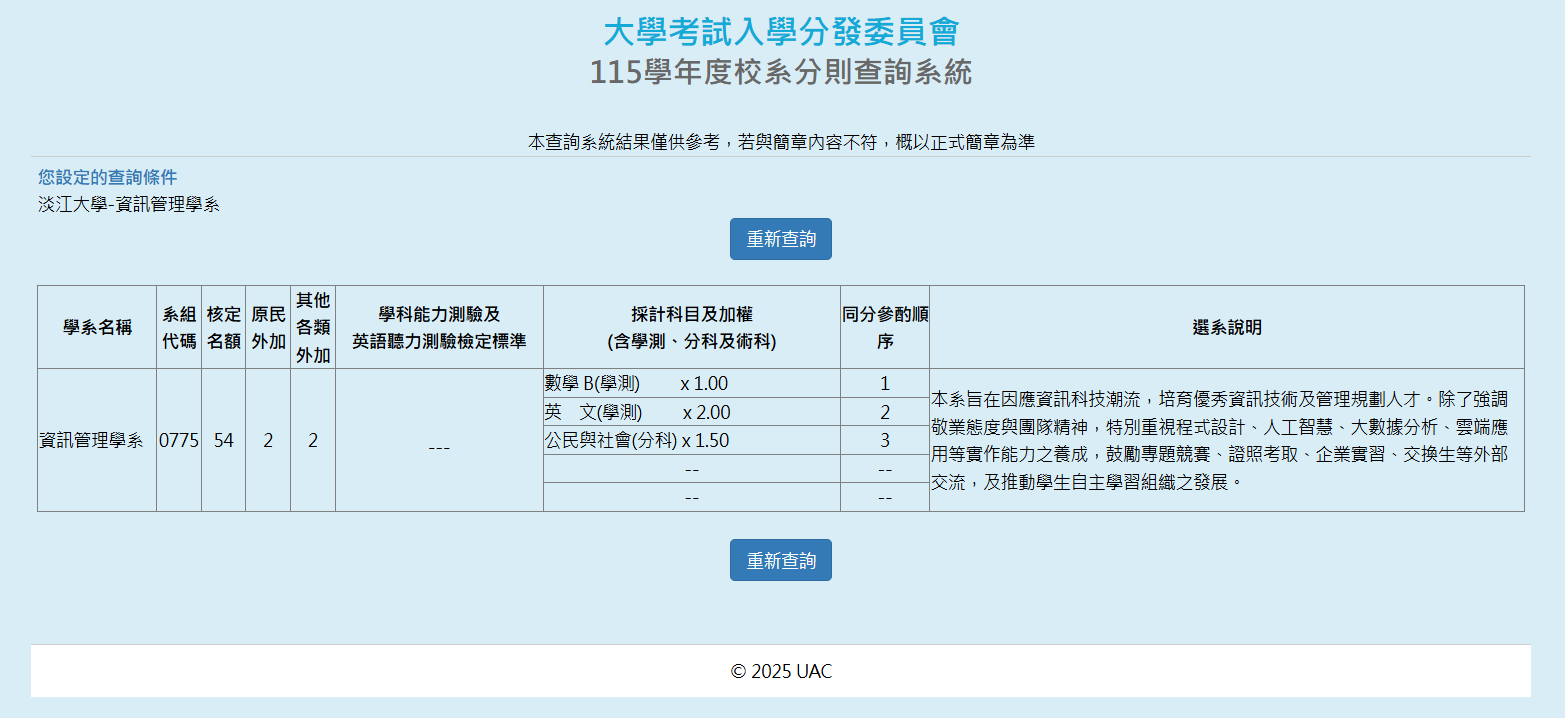Click the 您設定的查詢條件 label
Screen dimensions: 1565x718
(x=108, y=177)
